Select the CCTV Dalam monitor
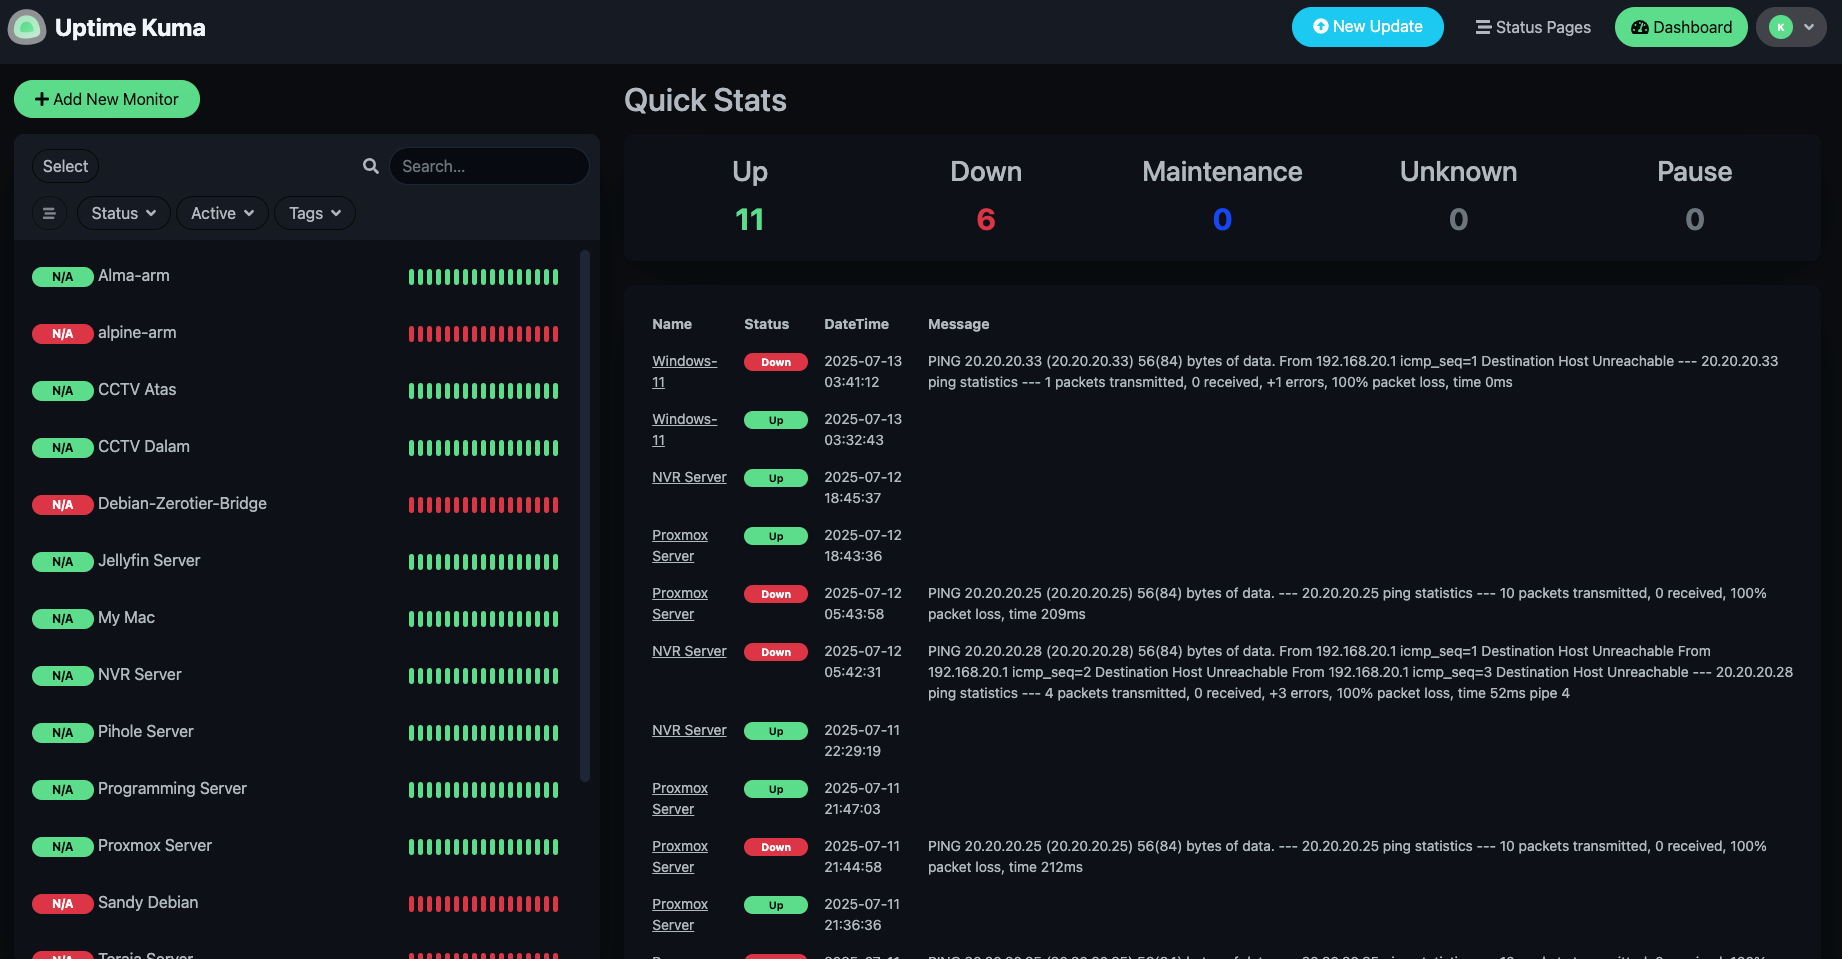The width and height of the screenshot is (1842, 959). tap(296, 447)
